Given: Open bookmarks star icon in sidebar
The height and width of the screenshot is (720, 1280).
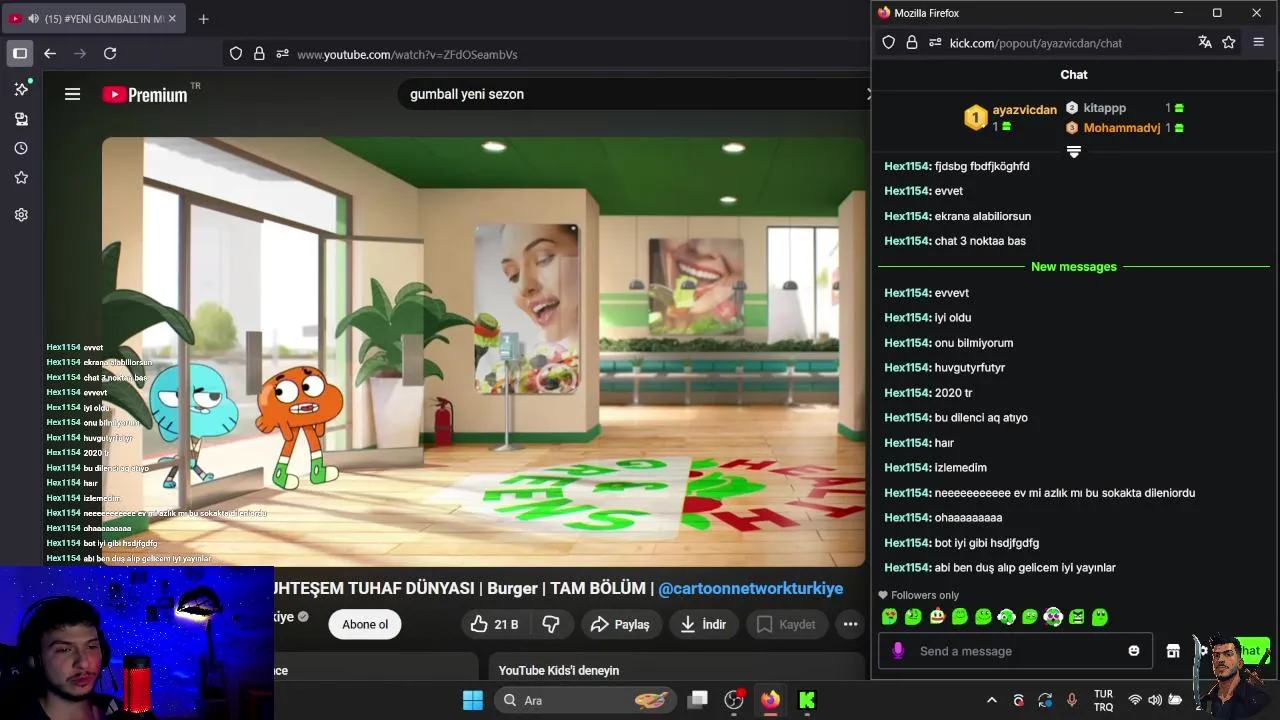Looking at the screenshot, I should click(x=21, y=177).
